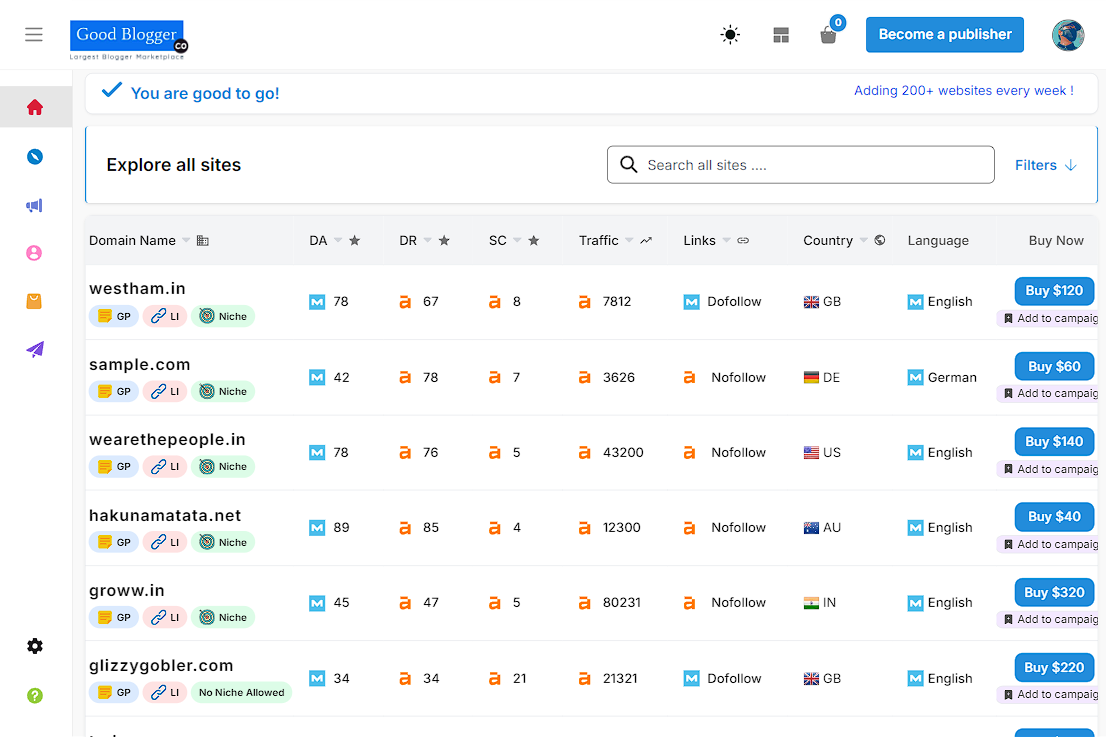Click the Good Blogger logo
The image size is (1106, 737).
128,40
